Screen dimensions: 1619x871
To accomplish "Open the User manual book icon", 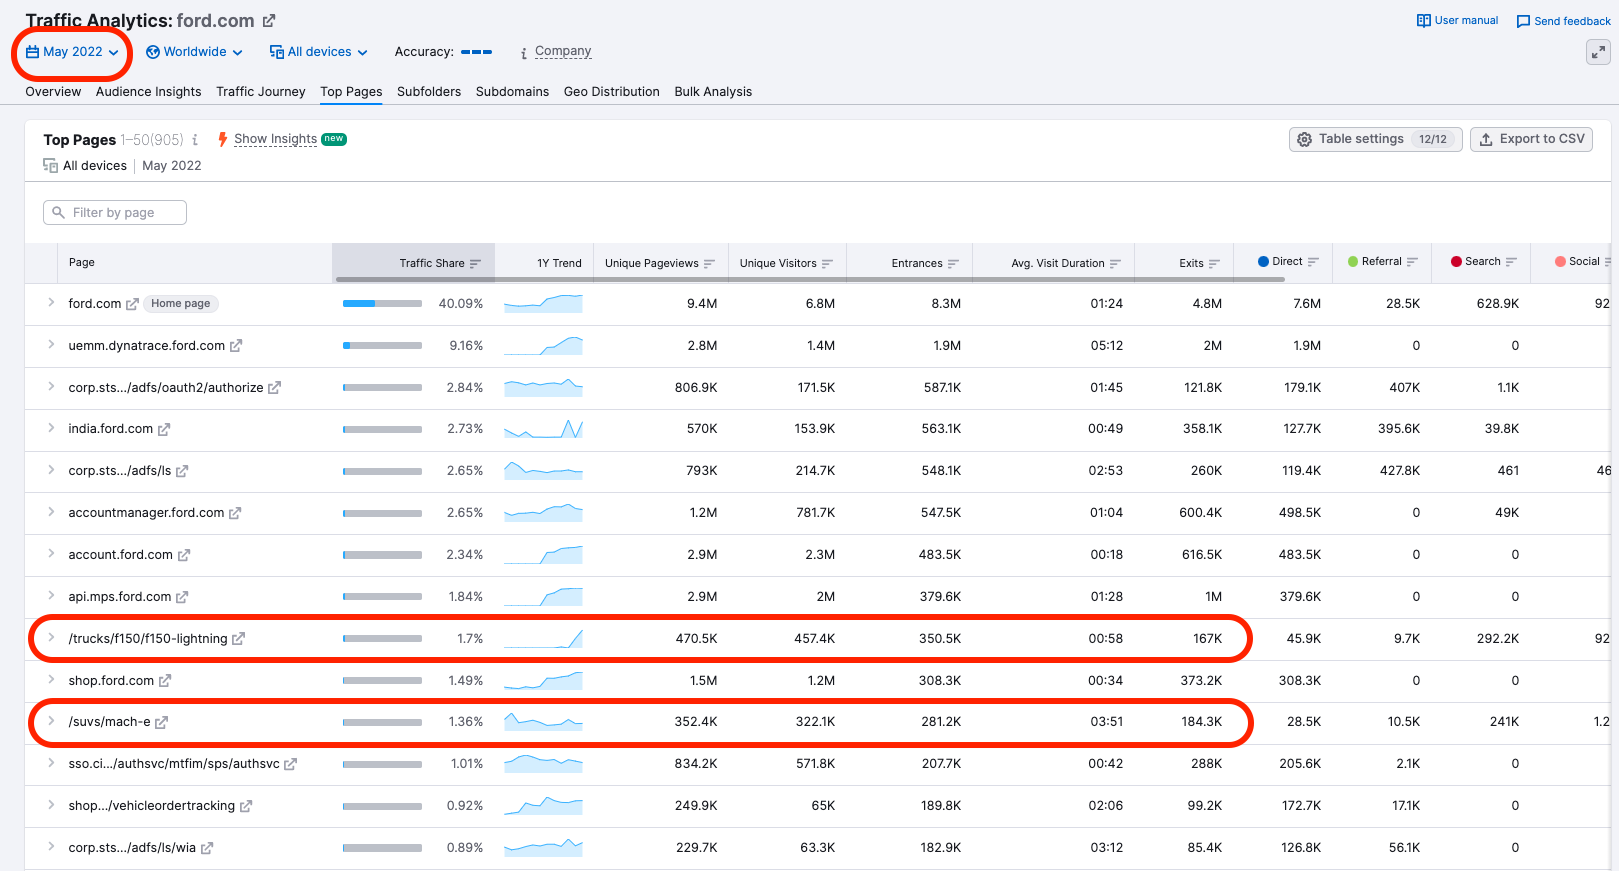I will coord(1424,20).
